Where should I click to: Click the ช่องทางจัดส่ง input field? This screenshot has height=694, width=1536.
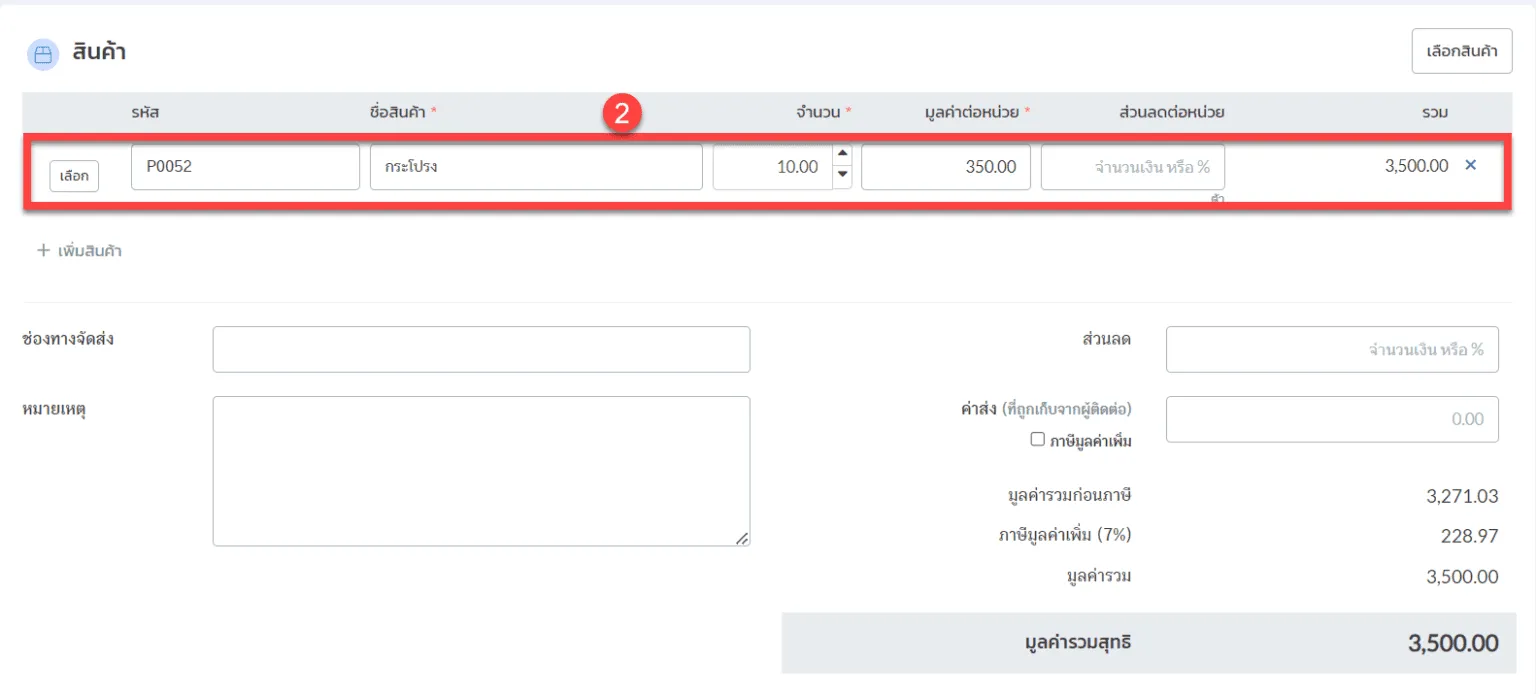(481, 349)
